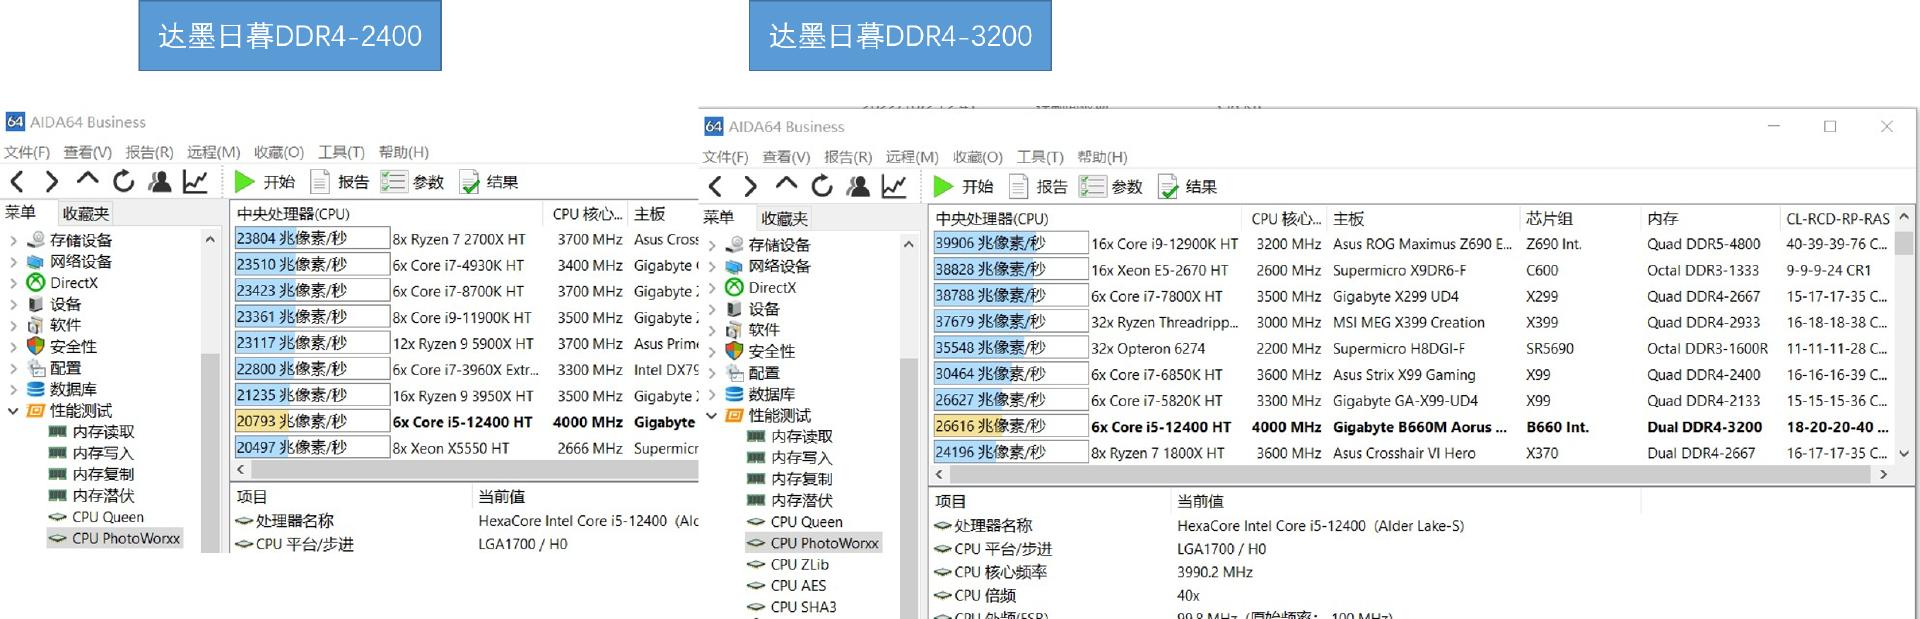Screen dimensions: 1920x619
Task: Open 收藏(O) menu in right window
Action: [x=978, y=157]
